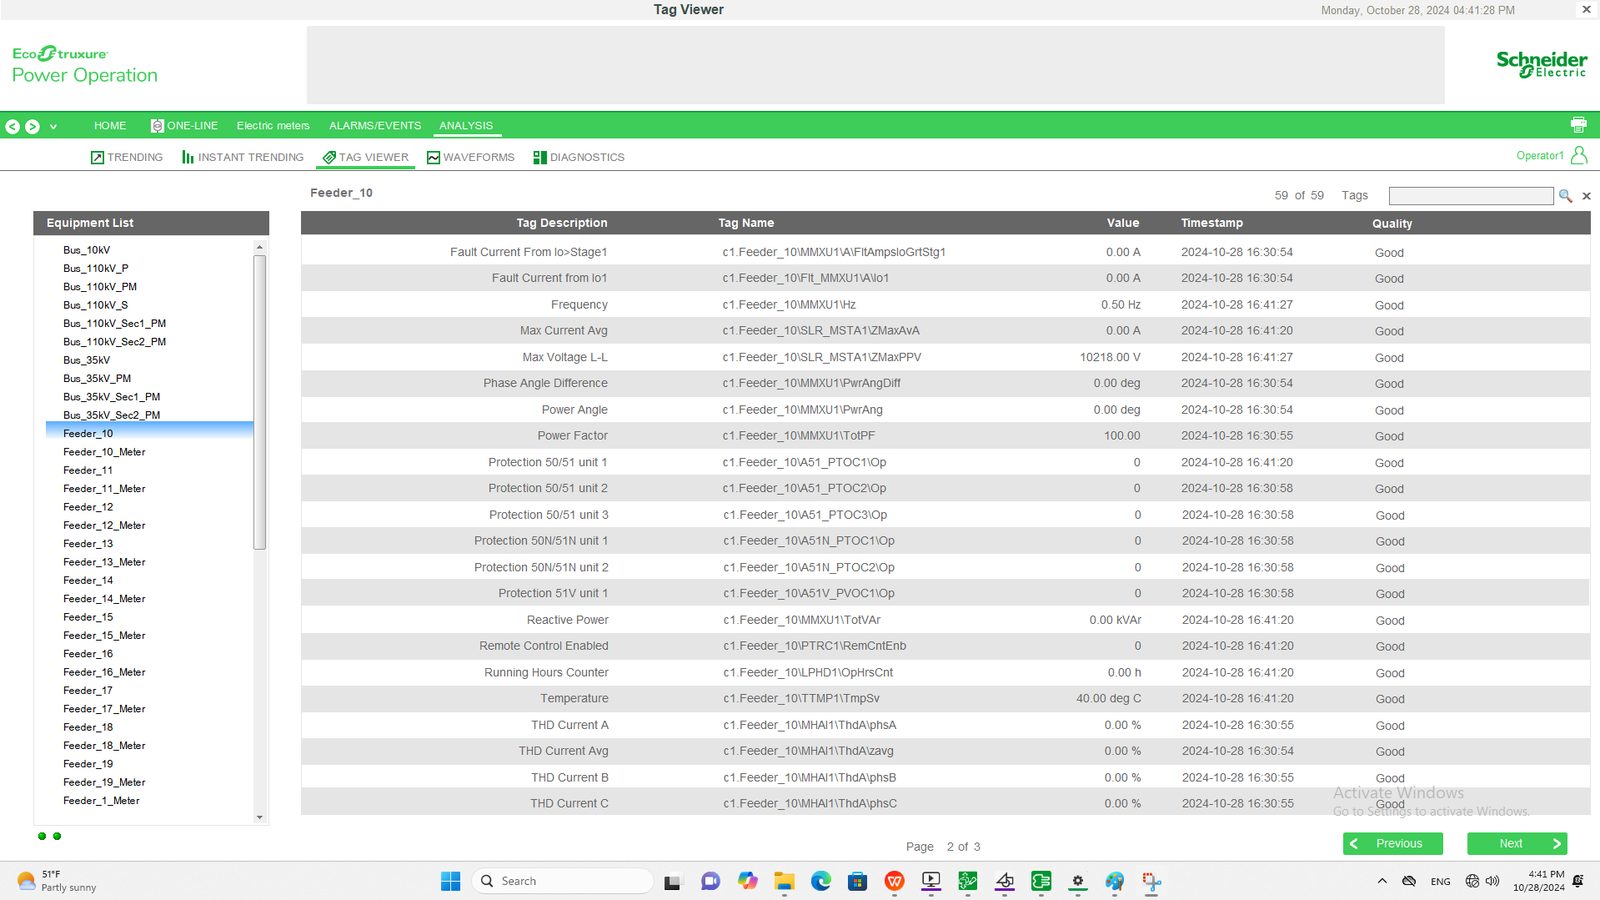This screenshot has width=1600, height=900.
Task: Open the Diagnostics view
Action: [579, 157]
